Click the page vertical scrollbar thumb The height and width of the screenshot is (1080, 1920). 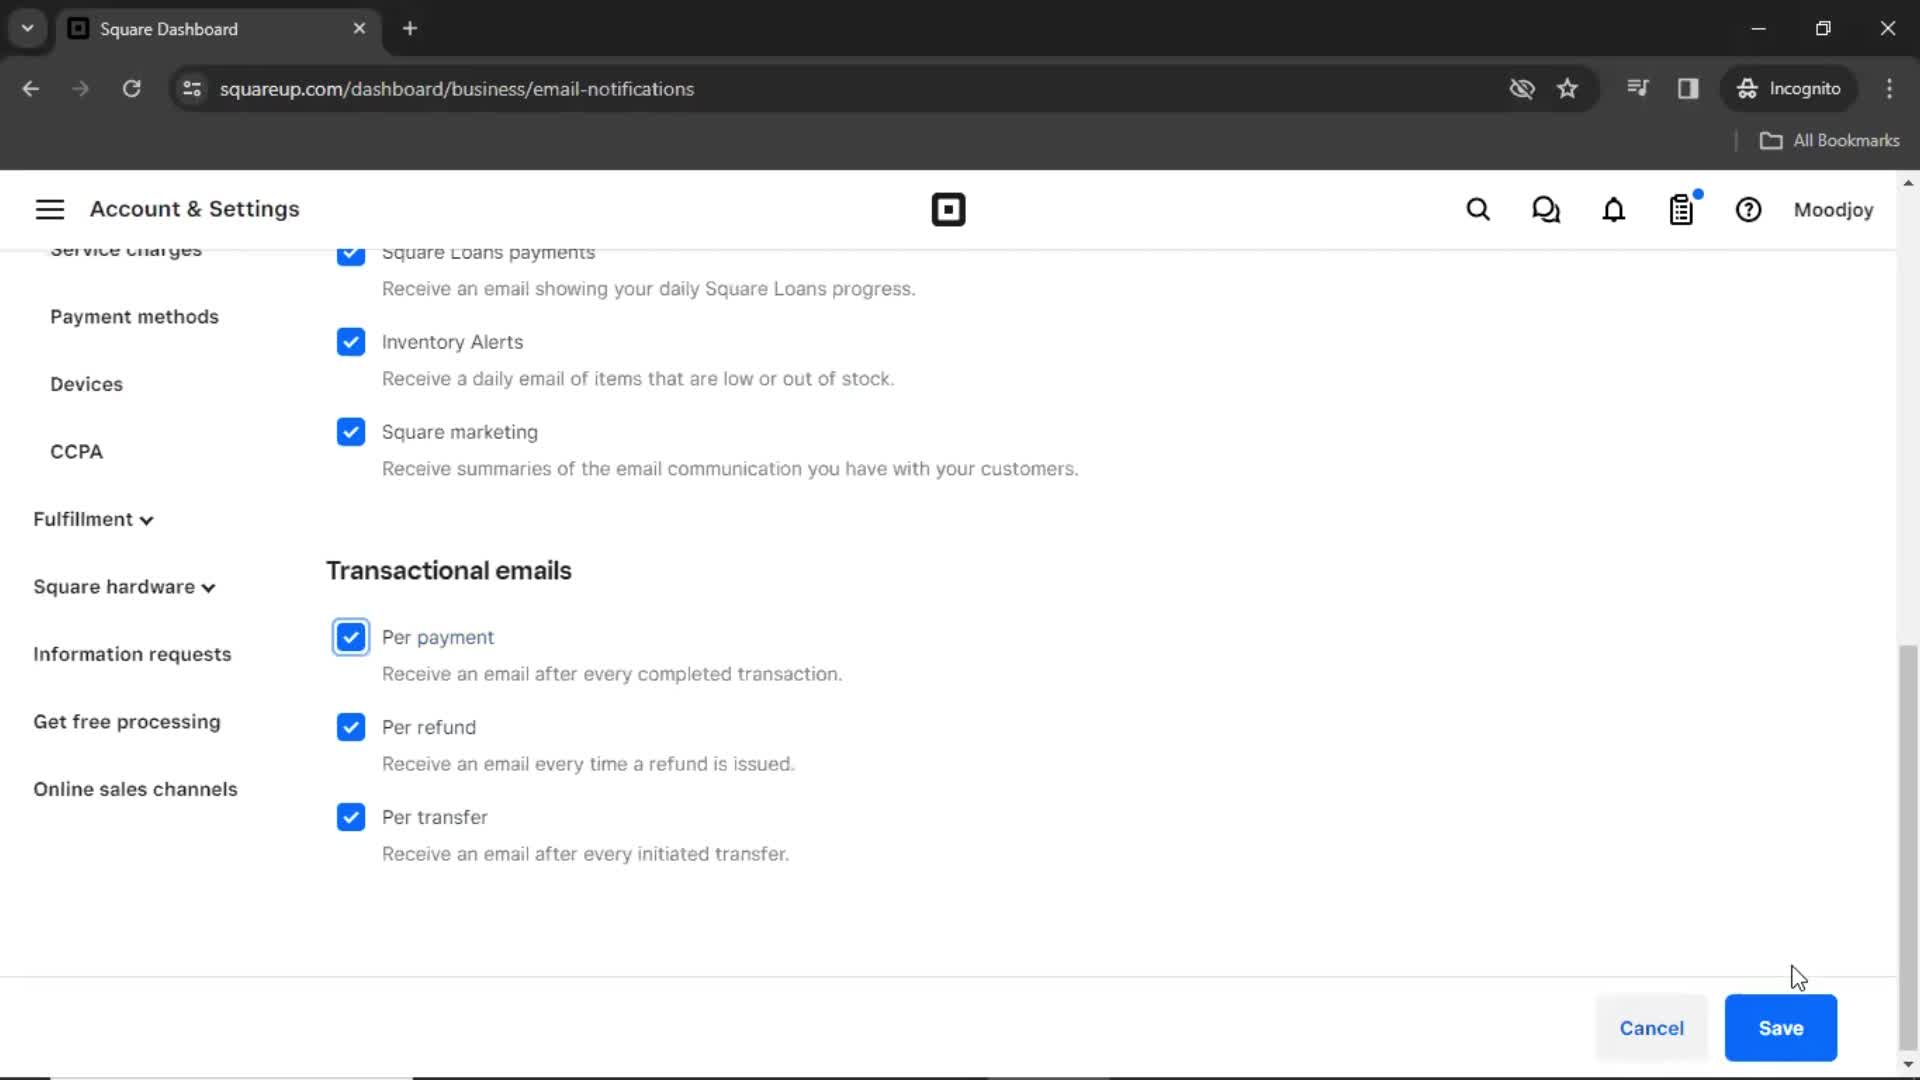pyautogui.click(x=1908, y=846)
